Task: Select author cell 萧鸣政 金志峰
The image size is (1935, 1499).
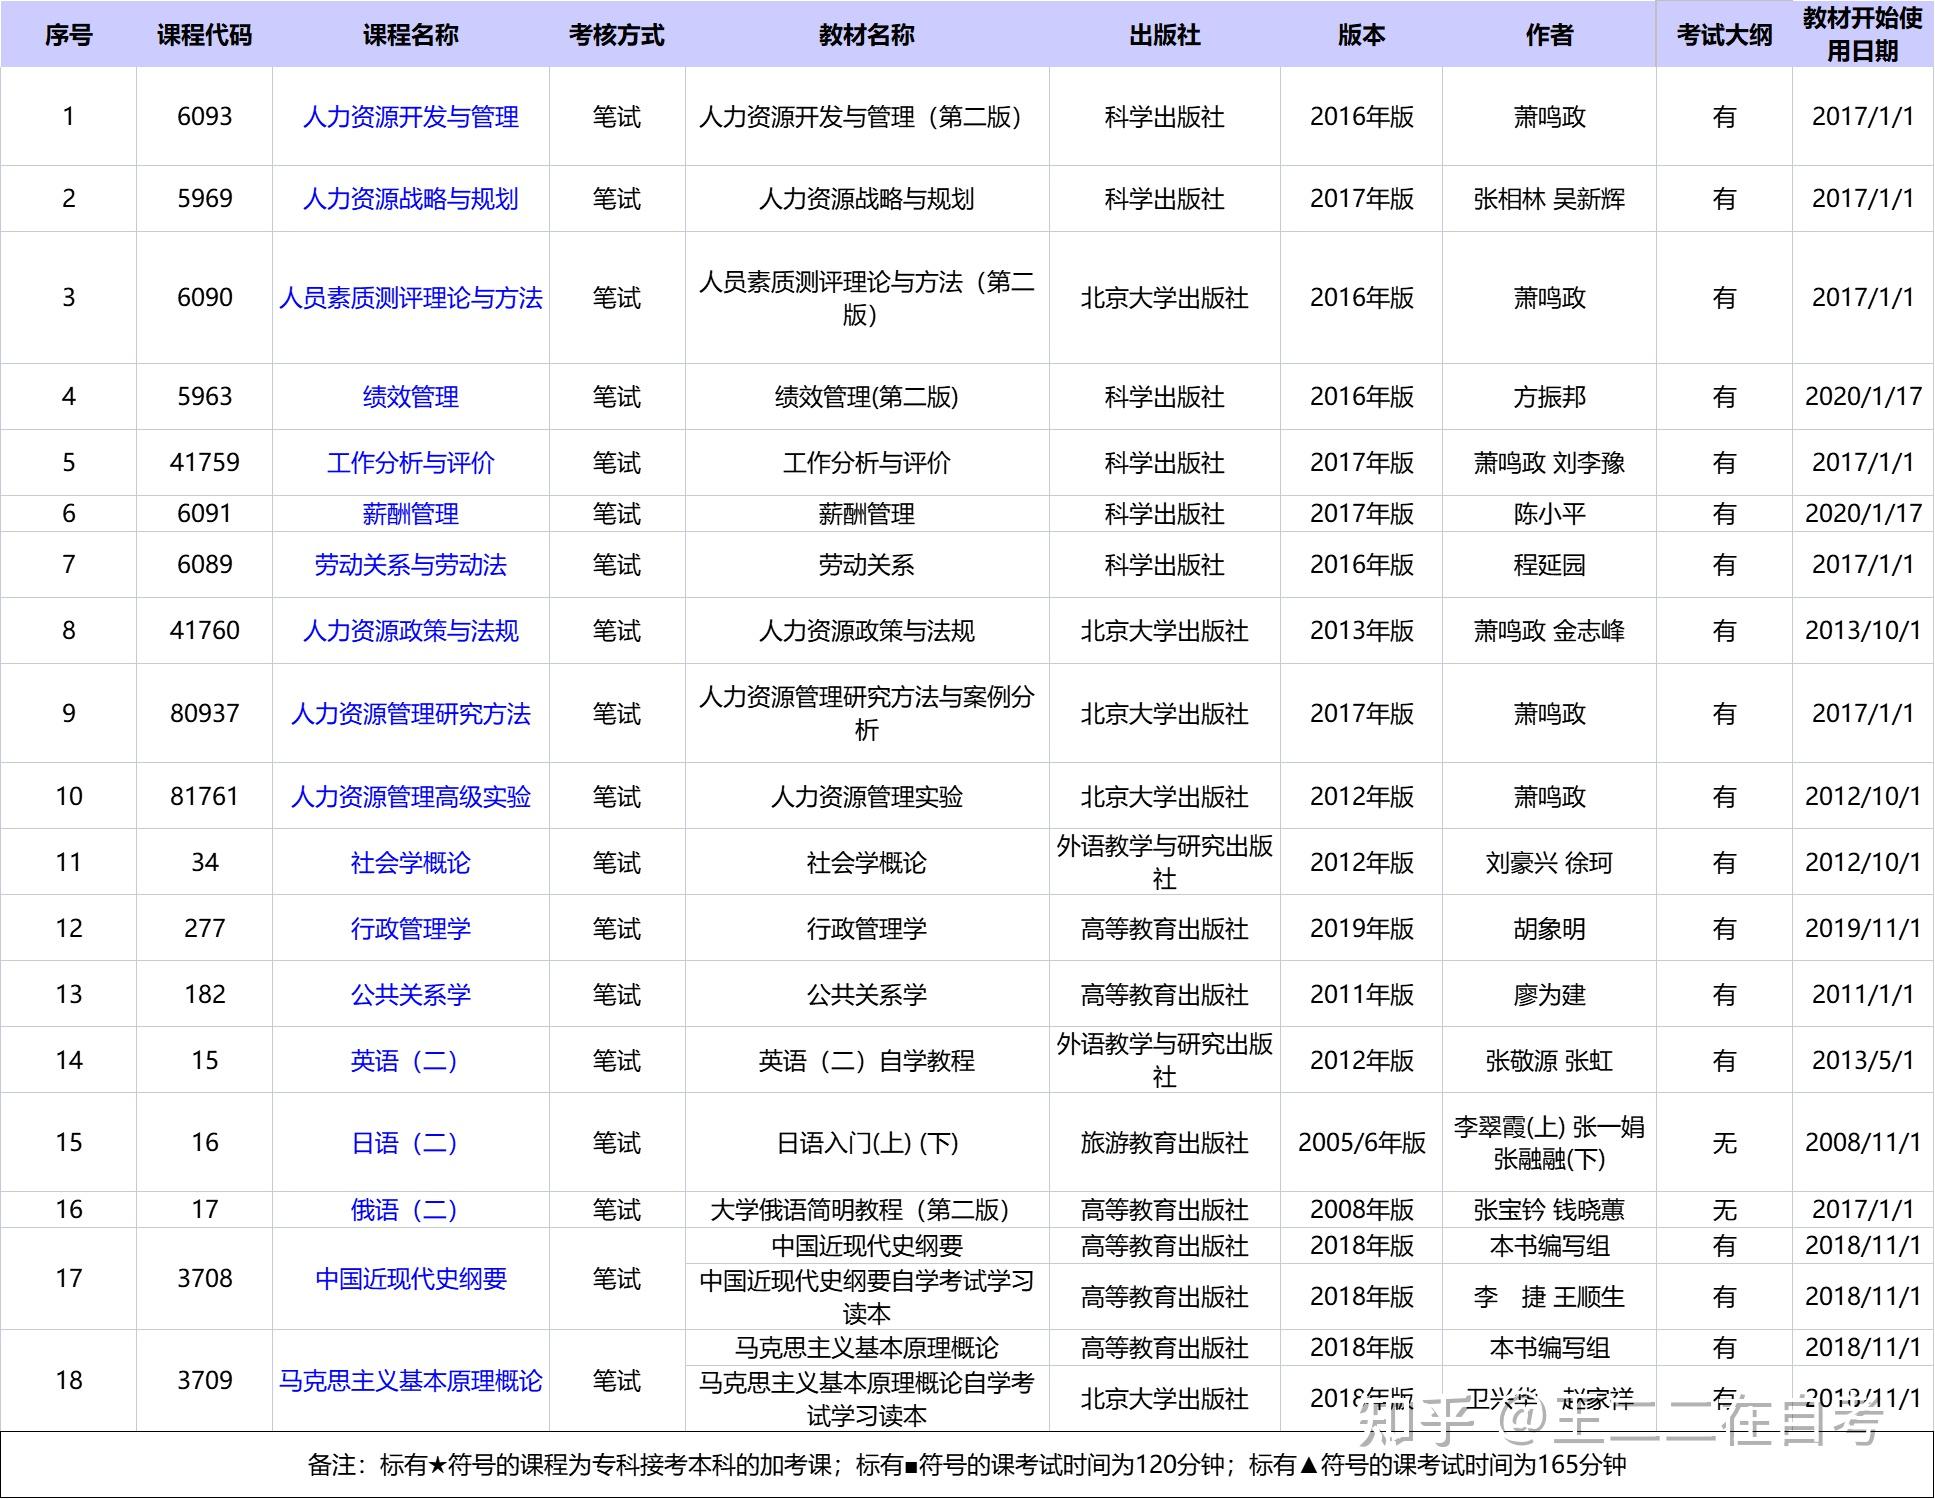Action: [1549, 631]
